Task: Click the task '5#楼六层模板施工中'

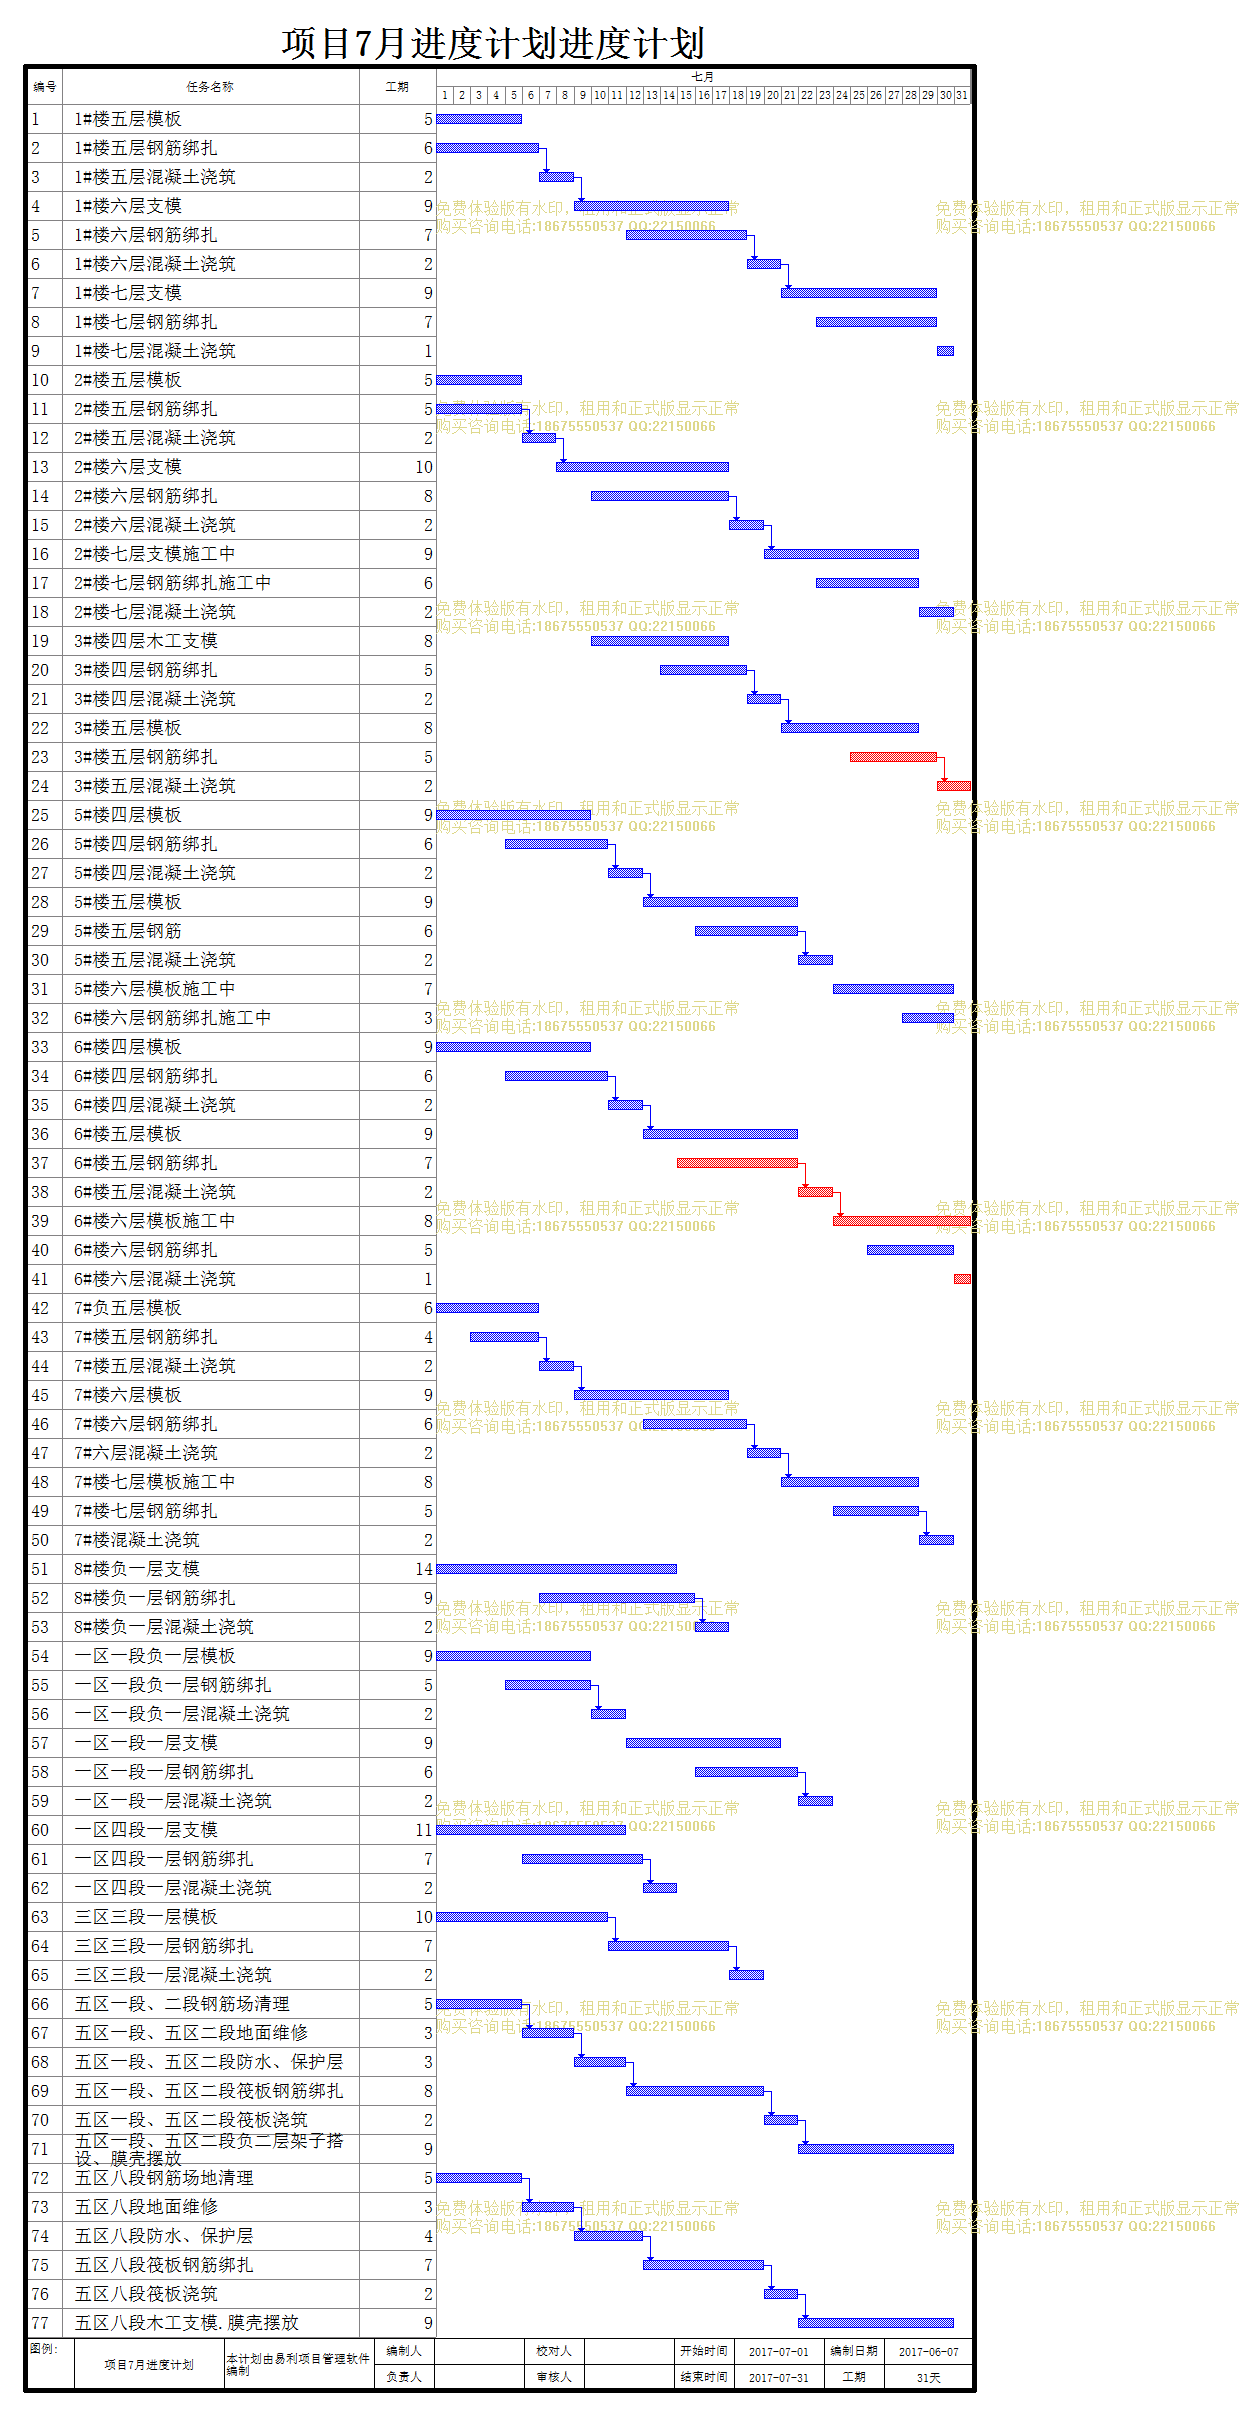Action: pos(155,989)
